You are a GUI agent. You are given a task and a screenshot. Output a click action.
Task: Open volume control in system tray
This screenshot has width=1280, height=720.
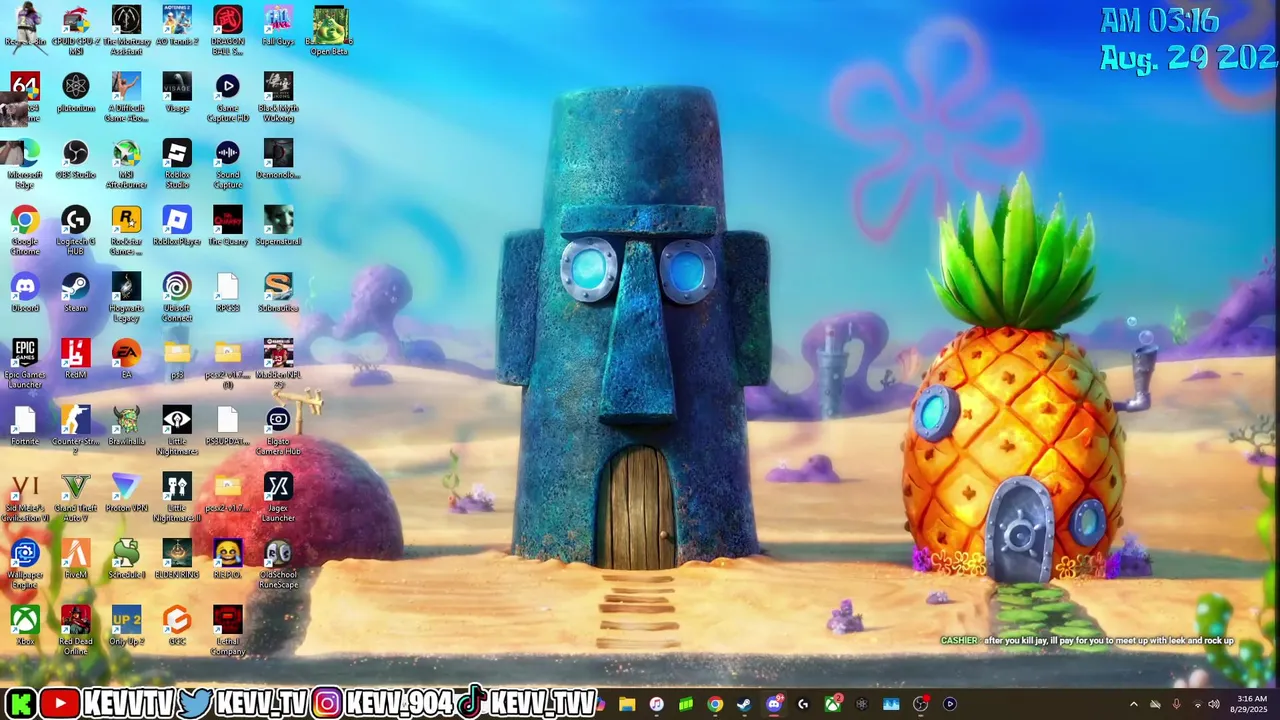click(x=1214, y=704)
